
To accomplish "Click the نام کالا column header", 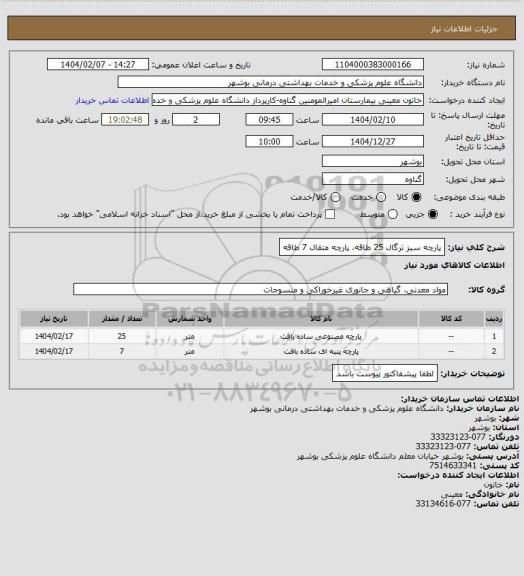I will click(x=321, y=318).
